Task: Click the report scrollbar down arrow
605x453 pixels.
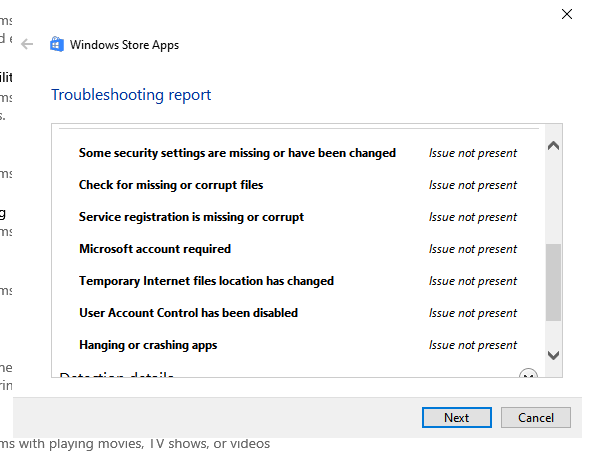Action: [x=553, y=355]
